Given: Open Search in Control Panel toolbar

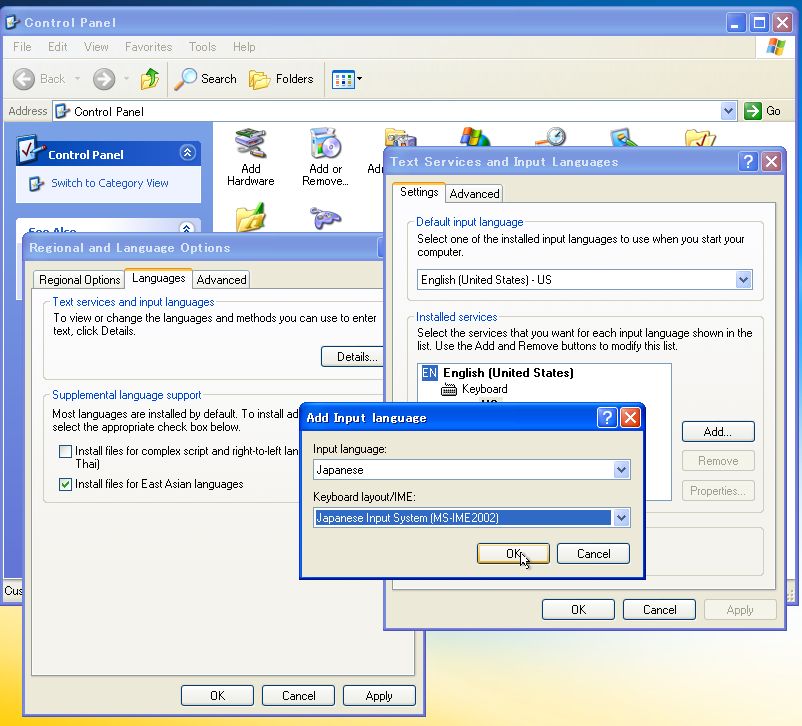Looking at the screenshot, I should pyautogui.click(x=206, y=79).
